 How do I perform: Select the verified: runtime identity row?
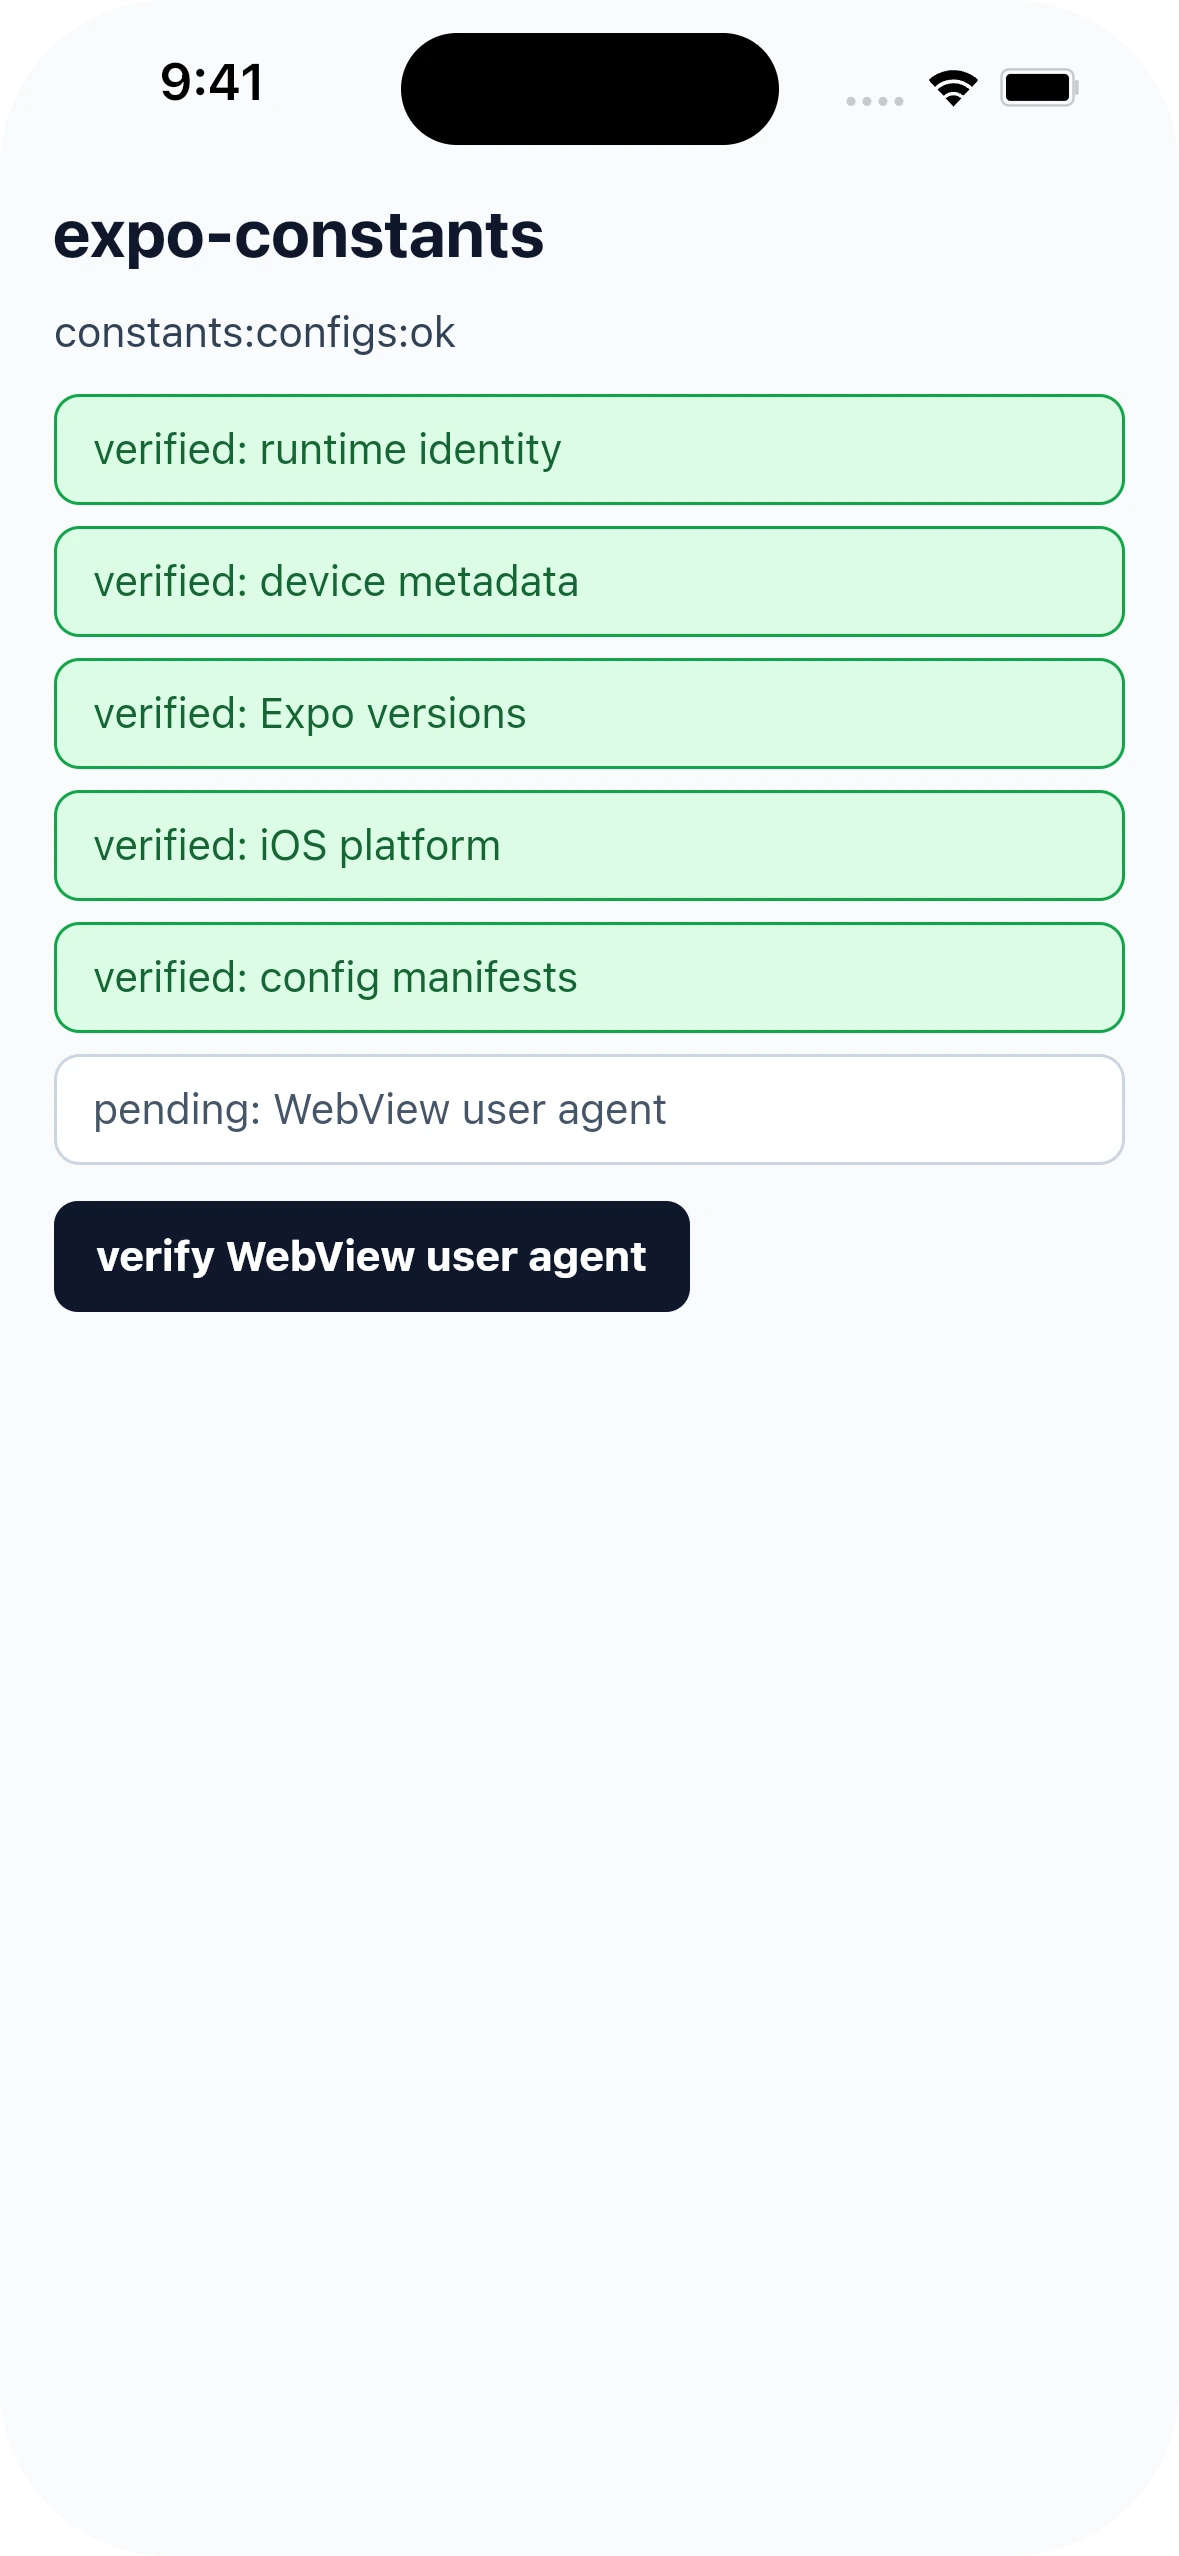tap(589, 450)
